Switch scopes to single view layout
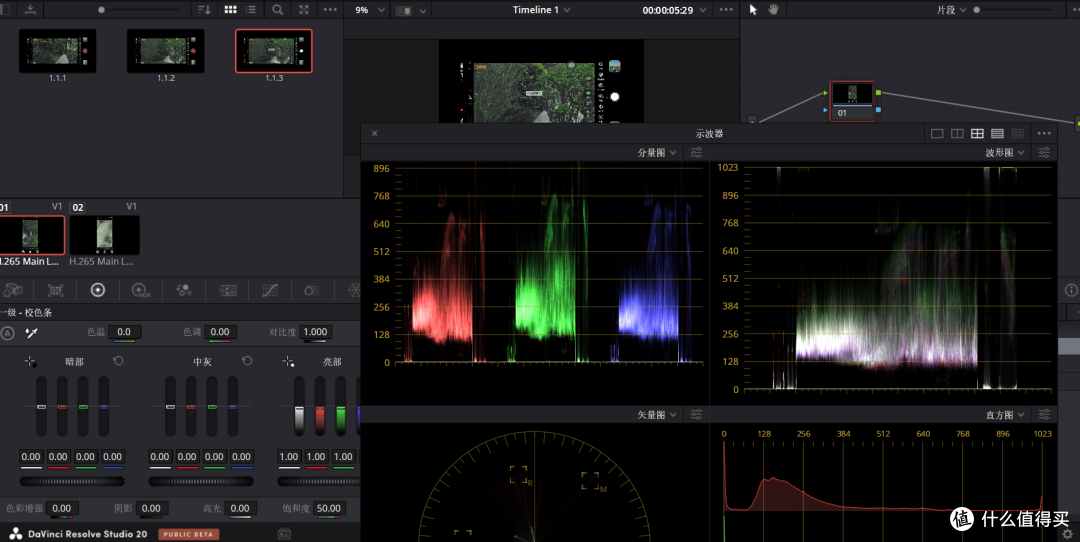1080x542 pixels. 937,134
